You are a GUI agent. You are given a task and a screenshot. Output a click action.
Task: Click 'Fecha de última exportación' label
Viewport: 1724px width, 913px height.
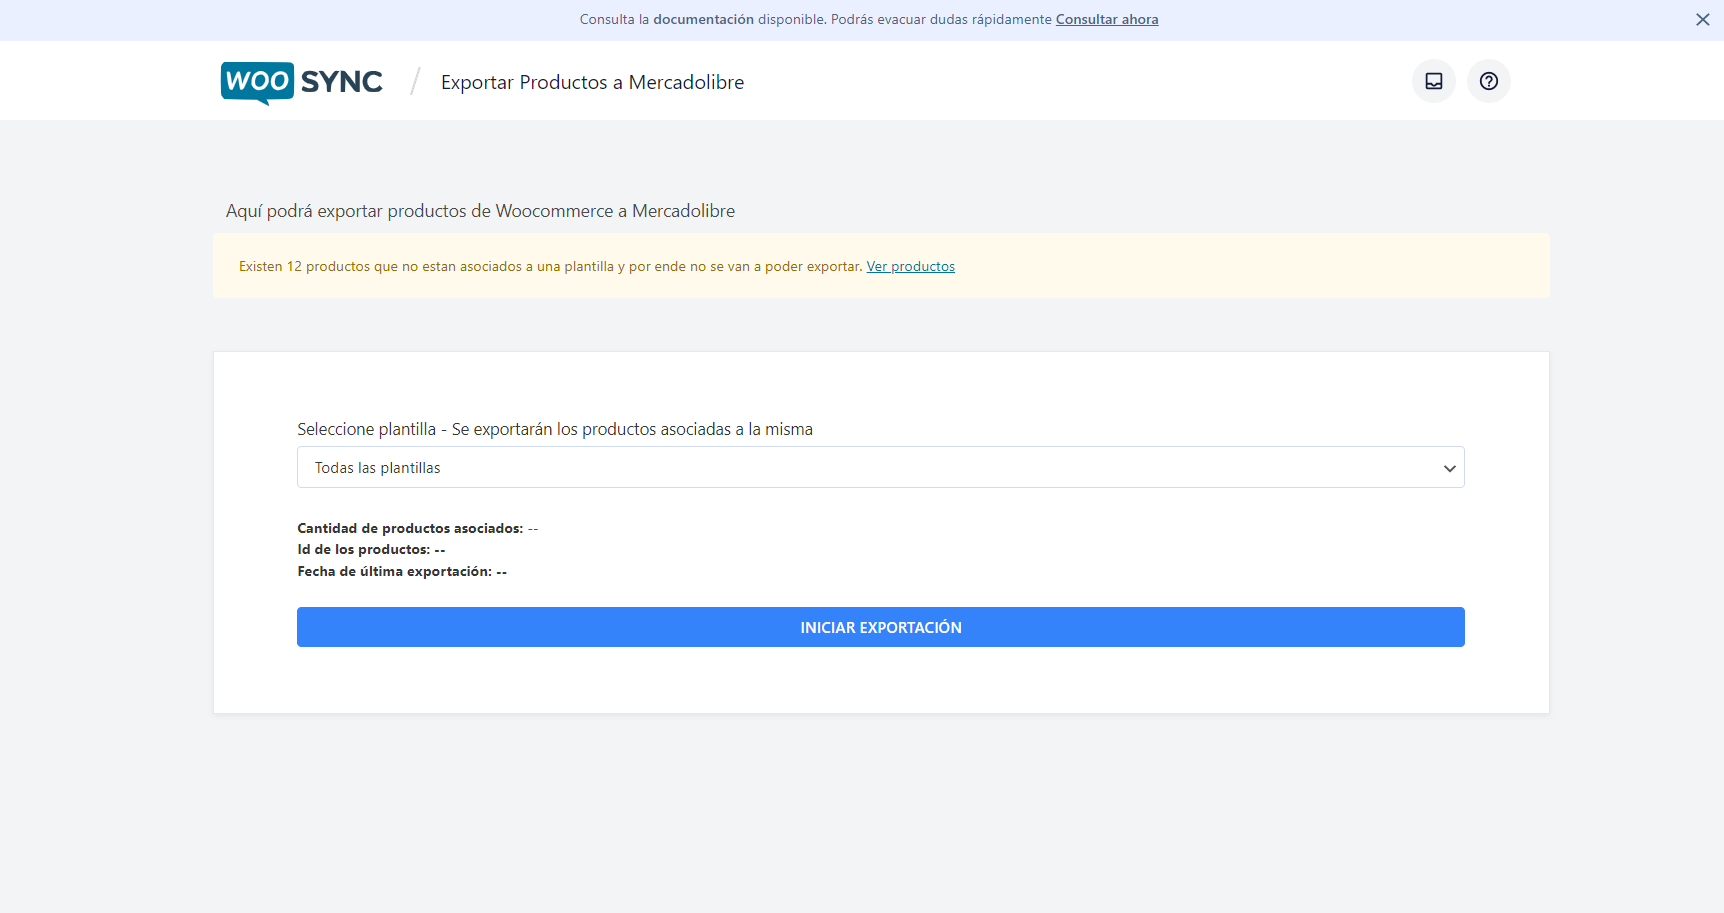(x=394, y=571)
